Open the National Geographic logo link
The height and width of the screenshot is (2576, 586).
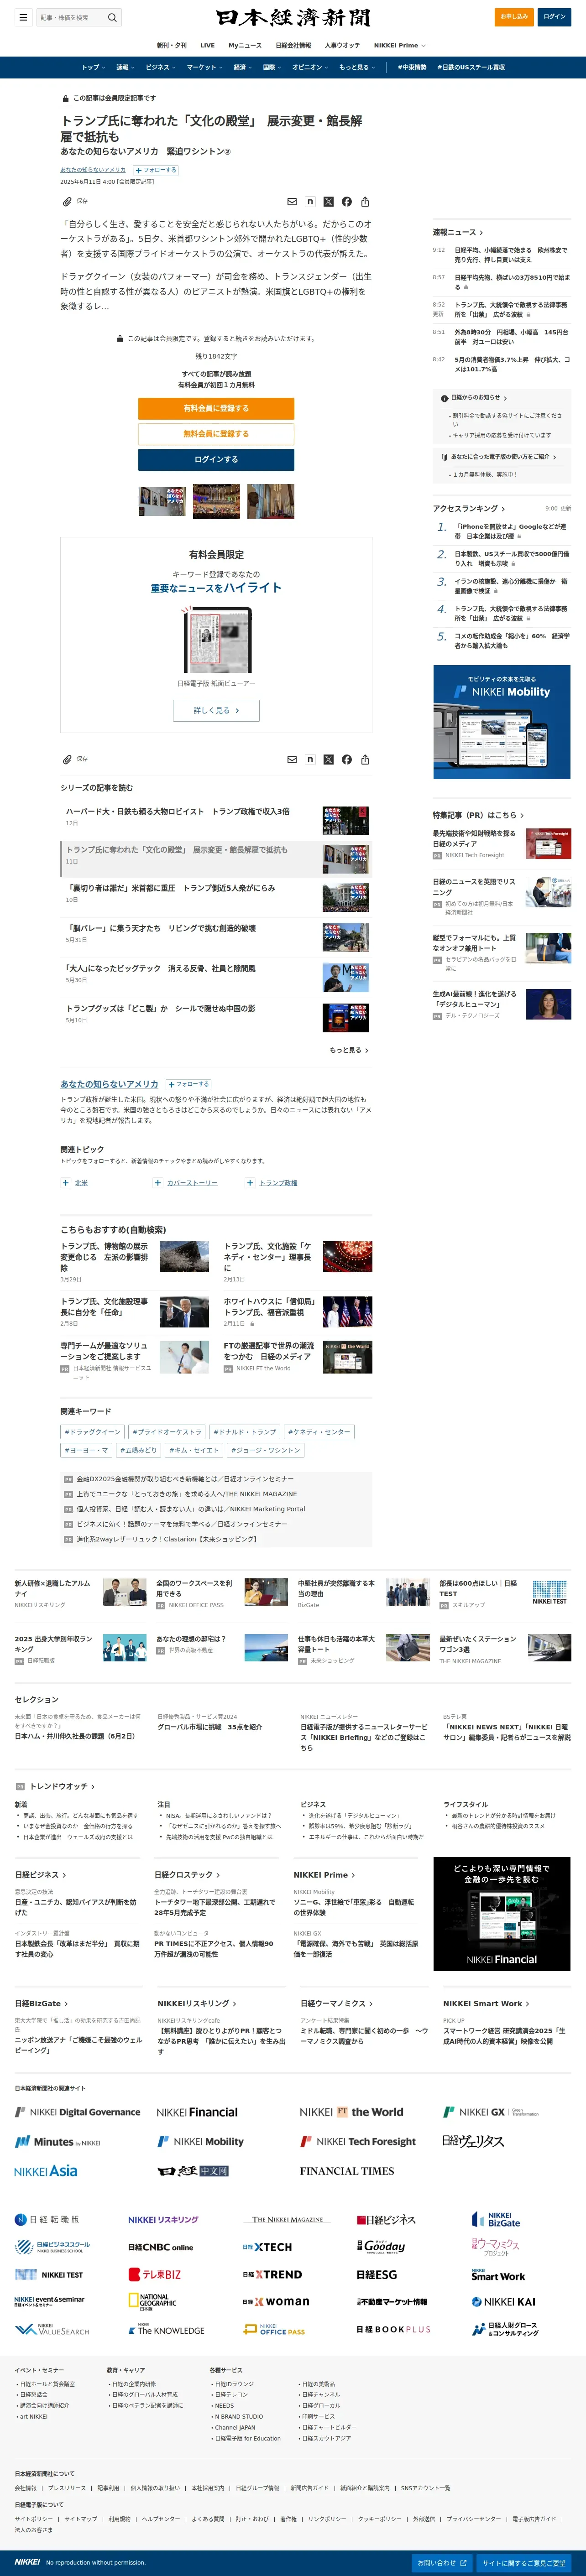(152, 2302)
